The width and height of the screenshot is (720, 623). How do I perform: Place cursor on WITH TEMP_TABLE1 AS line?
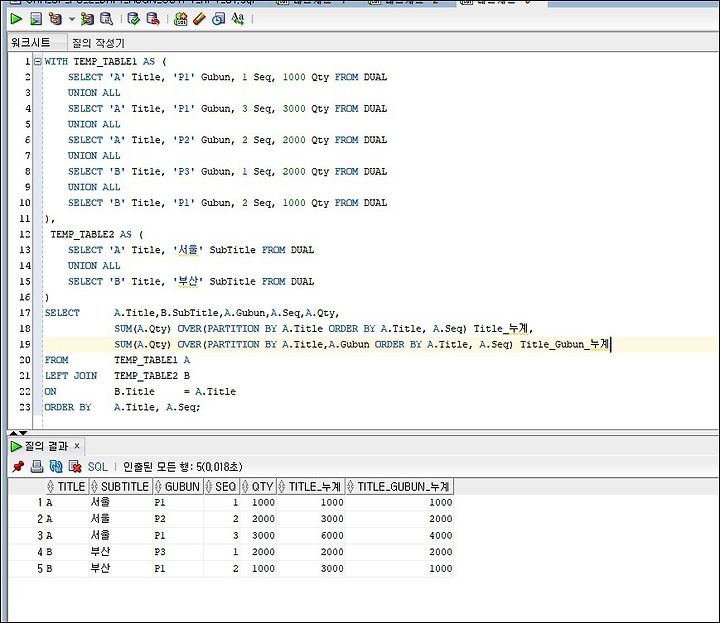[106, 62]
